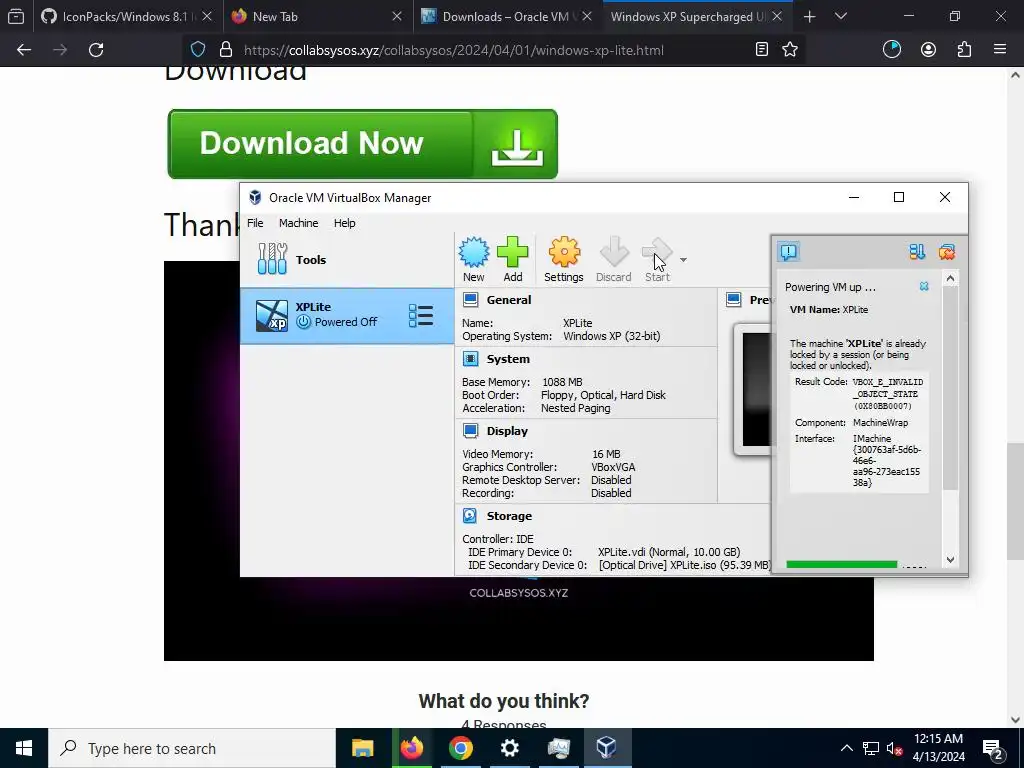Screen dimensions: 1024x768
Task: Open the File menu in VirtualBox
Action: tap(255, 223)
